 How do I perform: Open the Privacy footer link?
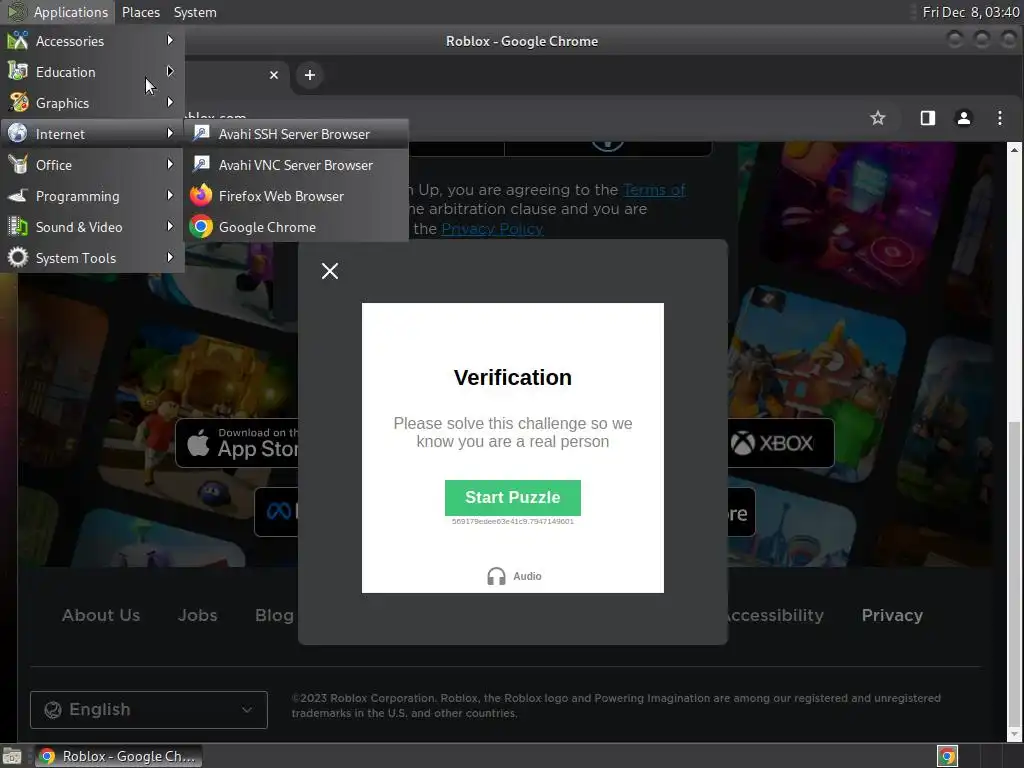[892, 615]
